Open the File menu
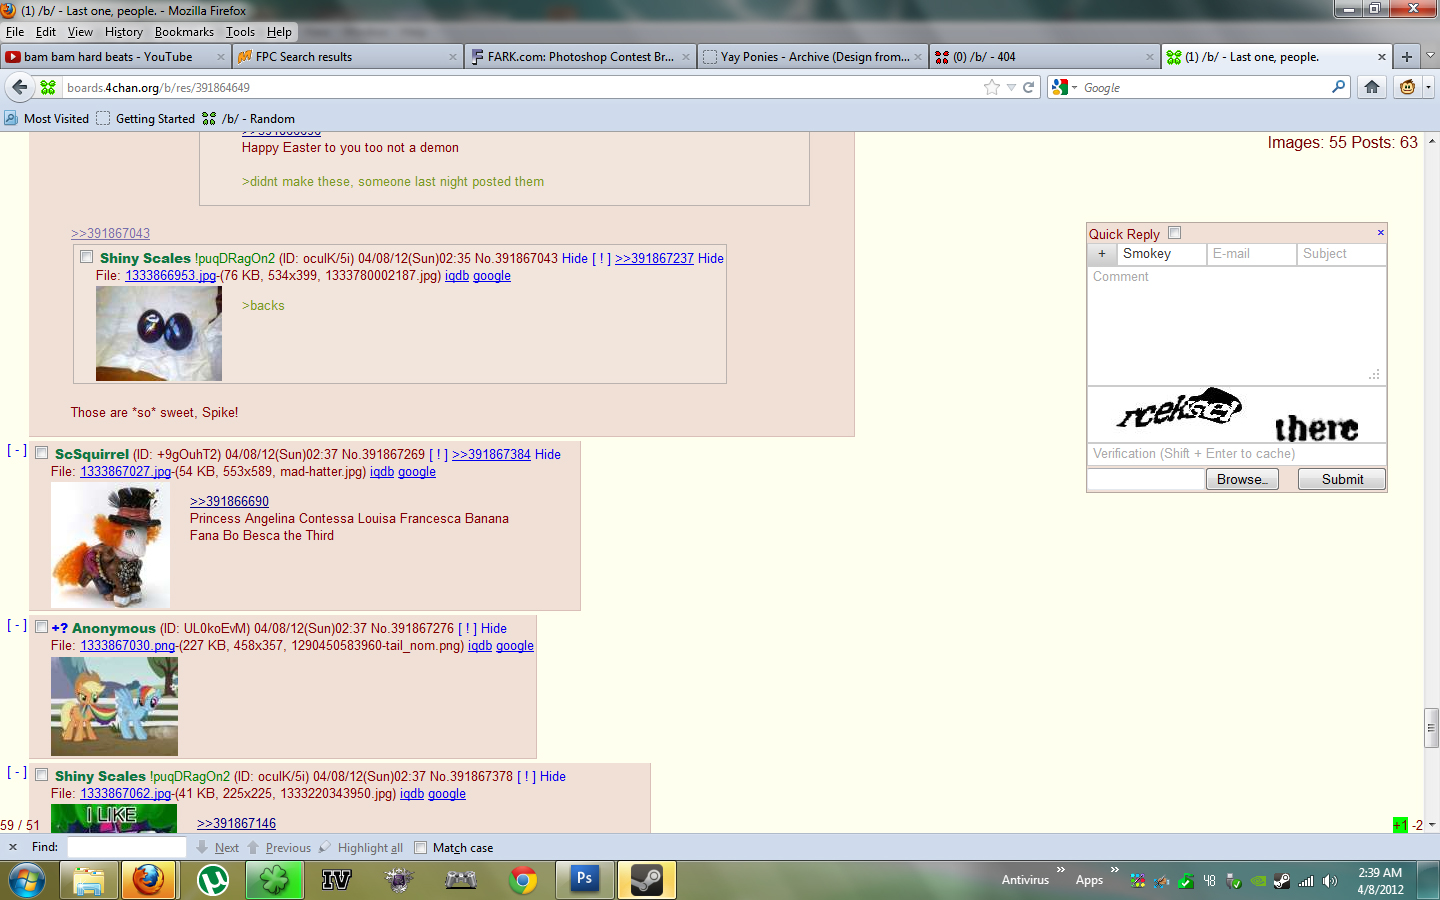Image resolution: width=1440 pixels, height=900 pixels. (15, 32)
